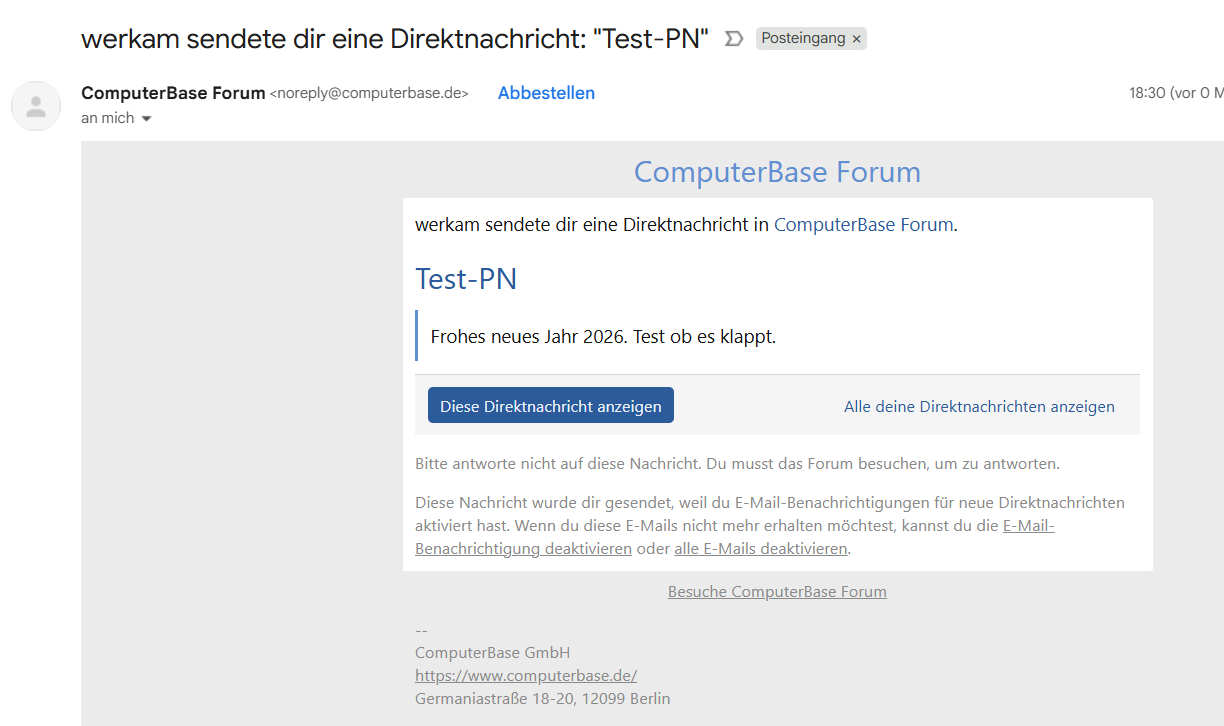Click the quoted text 'Frohes neues Jahr 2026'

(529, 336)
